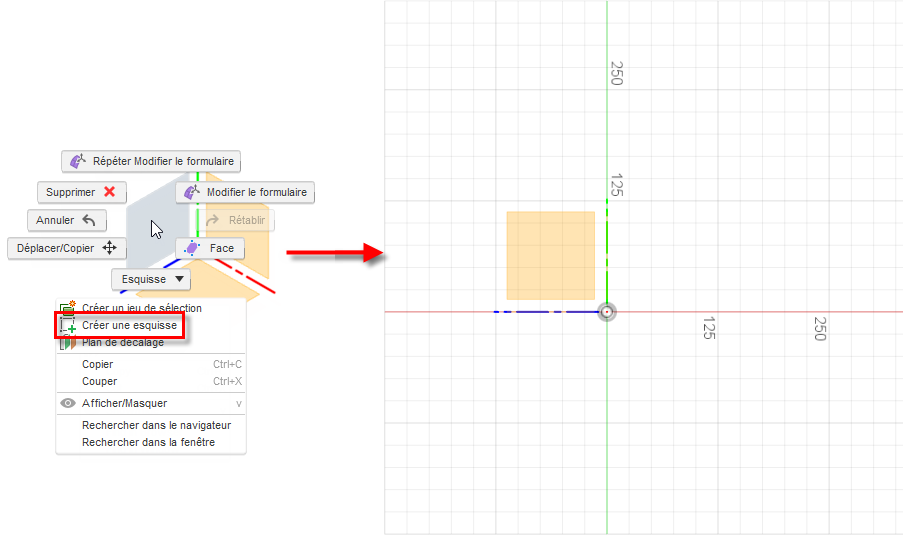Expand the Esquisse dropdown arrow
The width and height of the screenshot is (903, 535).
[x=180, y=279]
